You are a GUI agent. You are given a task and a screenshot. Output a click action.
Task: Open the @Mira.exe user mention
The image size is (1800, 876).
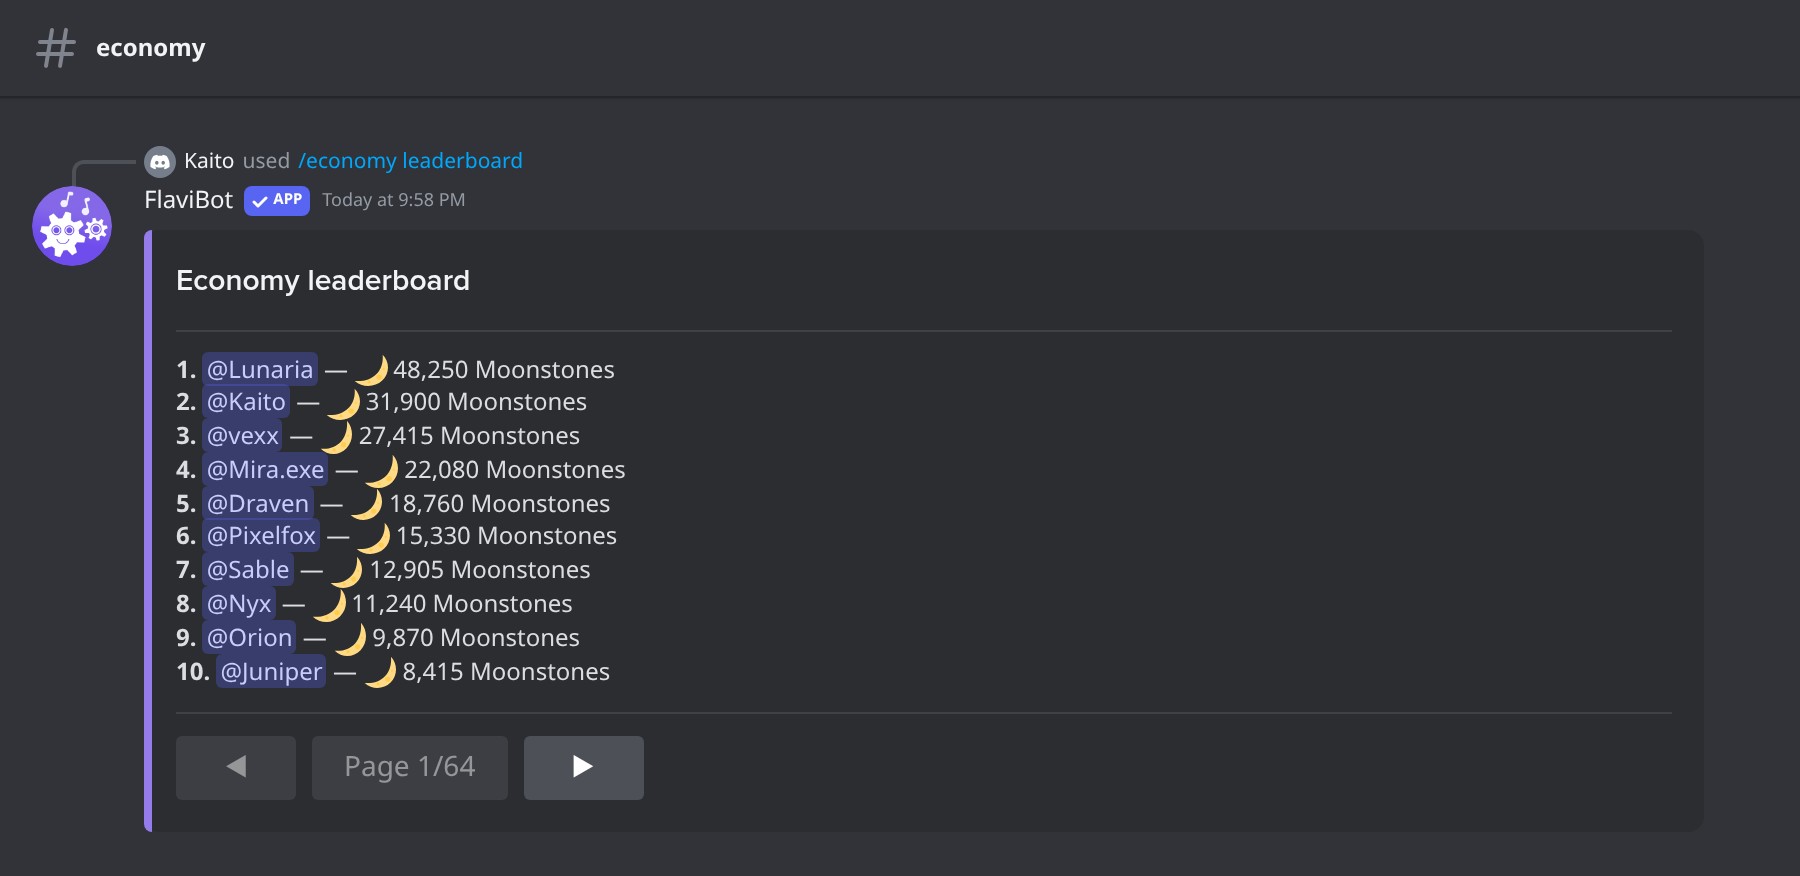click(265, 470)
